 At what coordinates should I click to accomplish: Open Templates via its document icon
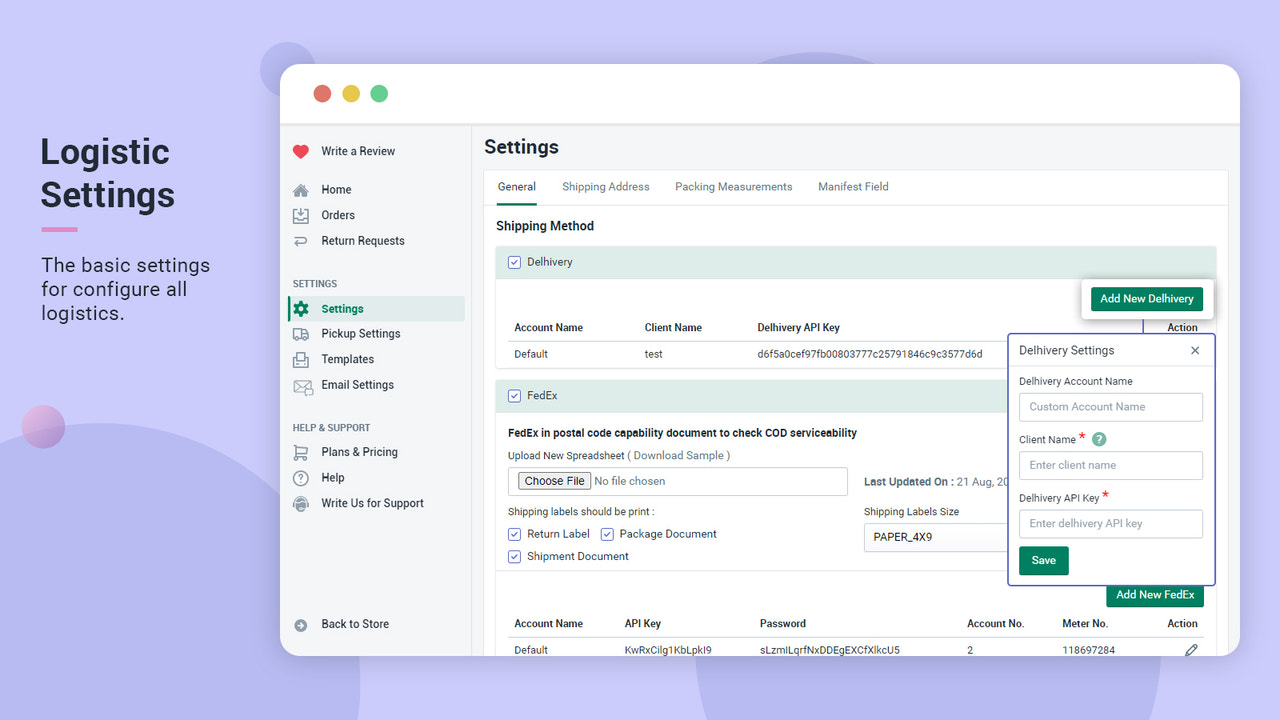click(301, 359)
